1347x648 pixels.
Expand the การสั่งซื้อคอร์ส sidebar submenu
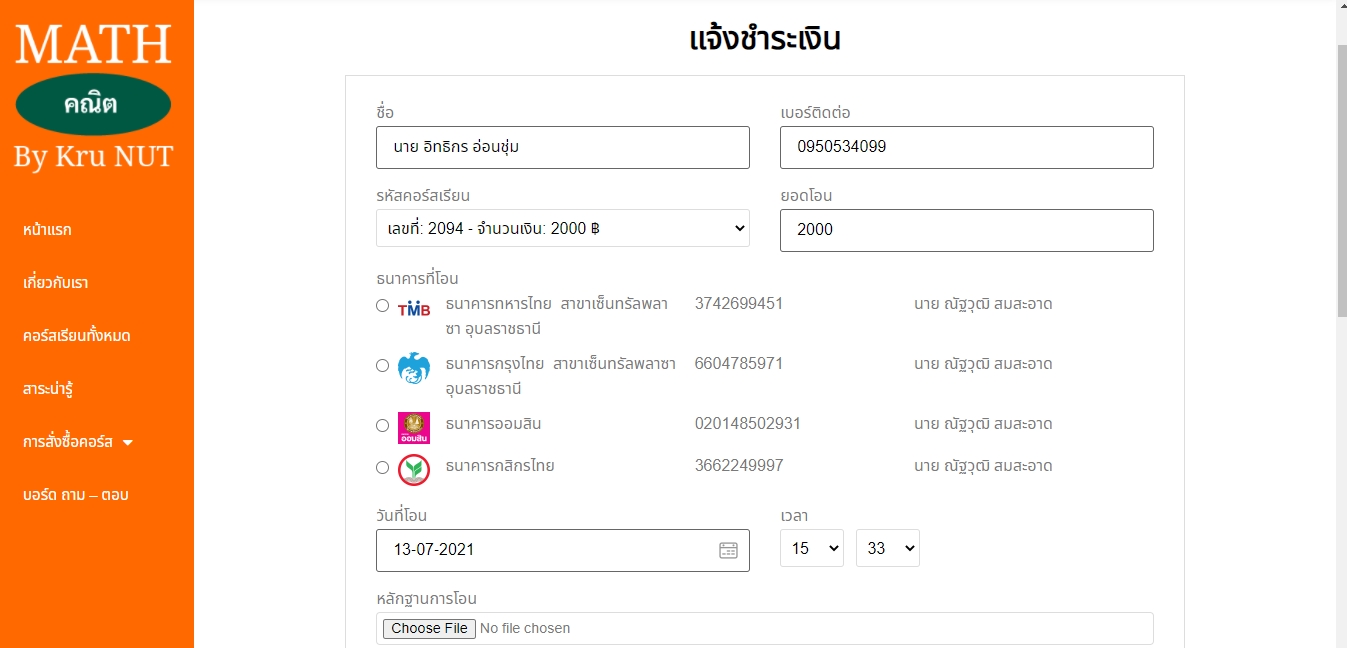pos(78,442)
